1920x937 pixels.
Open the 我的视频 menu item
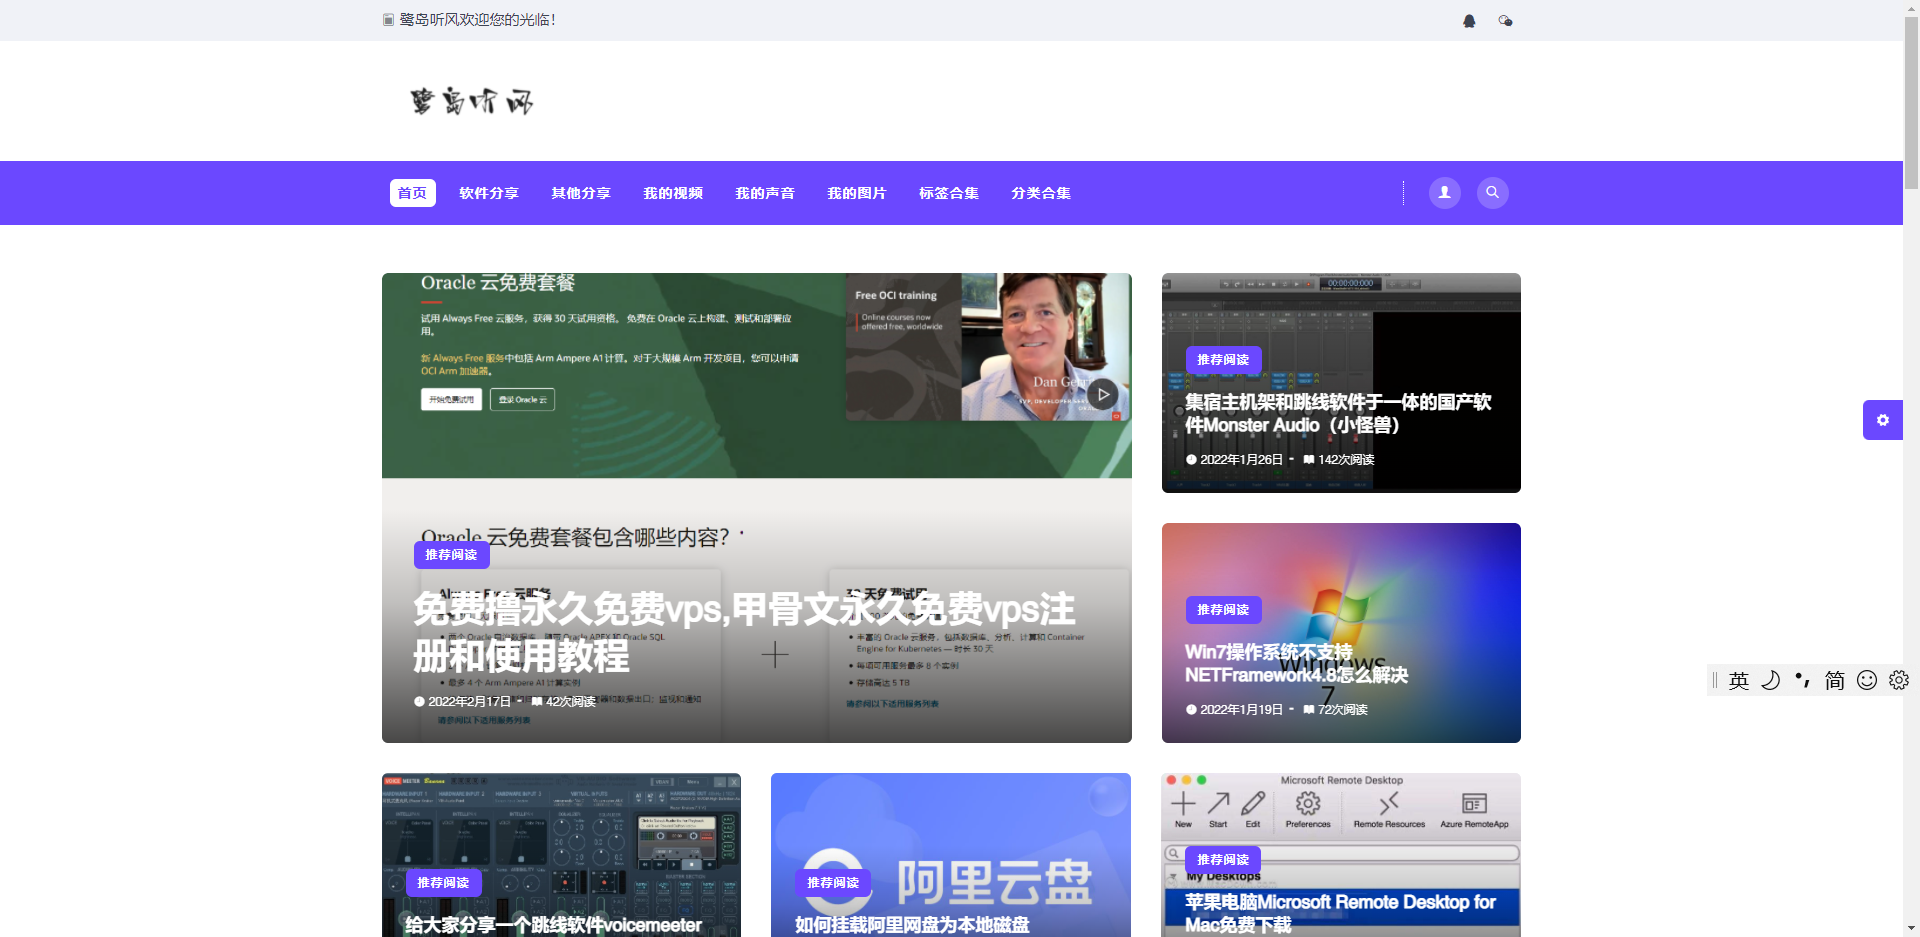673,193
